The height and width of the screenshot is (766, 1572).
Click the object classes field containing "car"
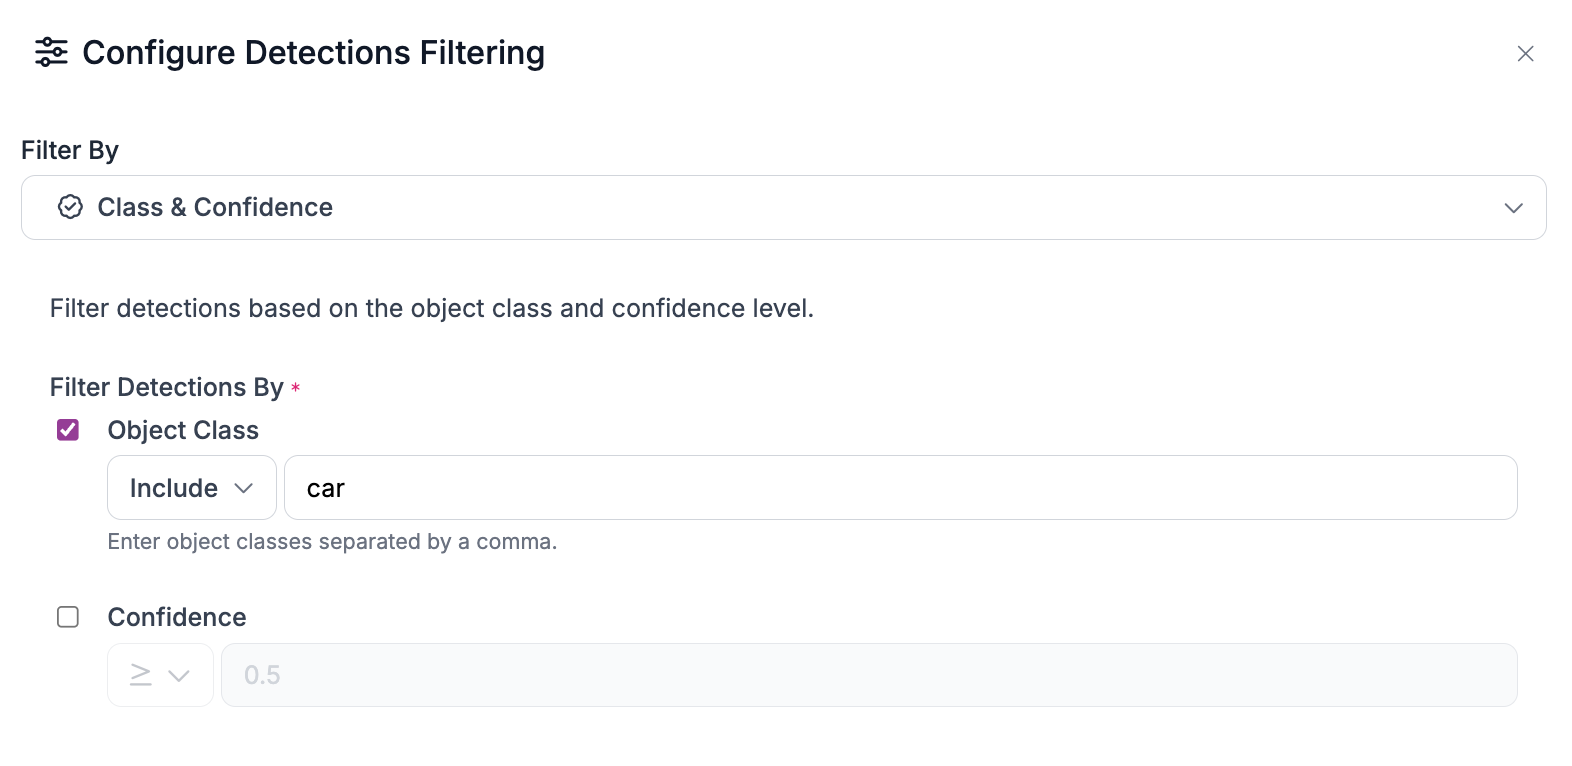pos(900,488)
